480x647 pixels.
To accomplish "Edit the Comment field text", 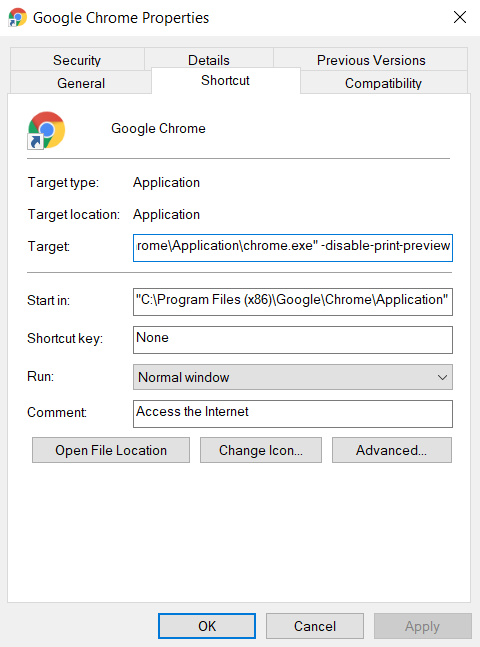I will click(293, 413).
